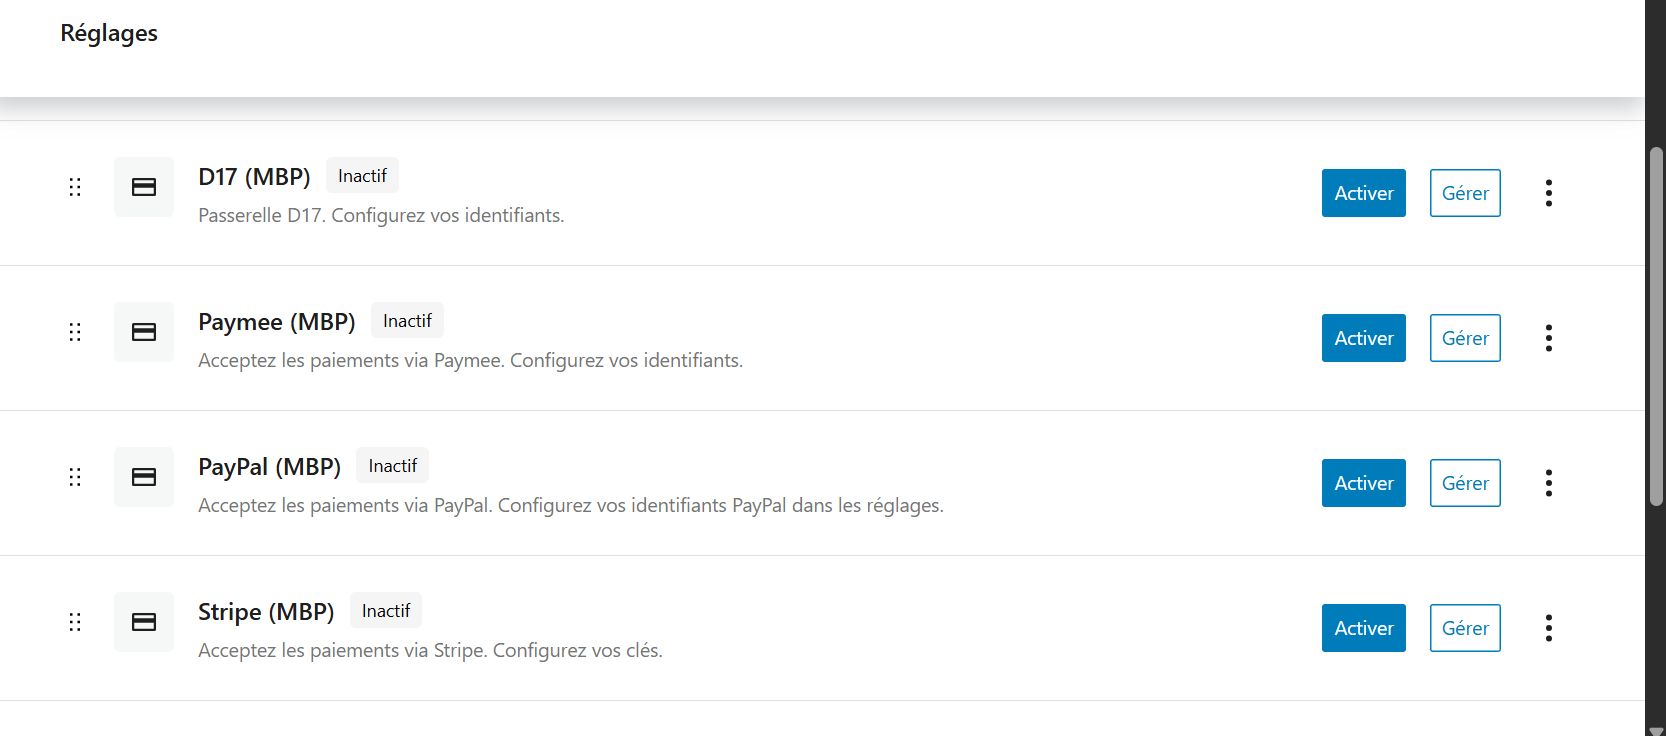This screenshot has height=736, width=1666.
Task: Activate the D17 payment gateway
Action: click(x=1363, y=193)
